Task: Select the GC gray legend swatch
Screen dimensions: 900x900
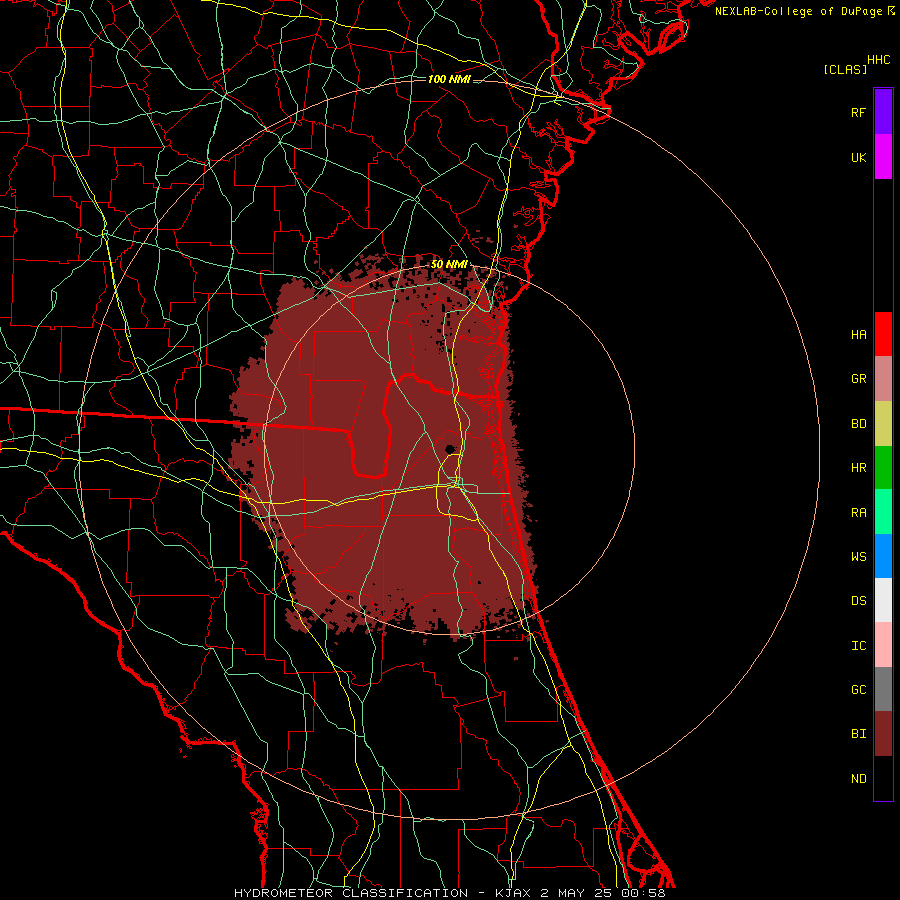Action: point(883,689)
